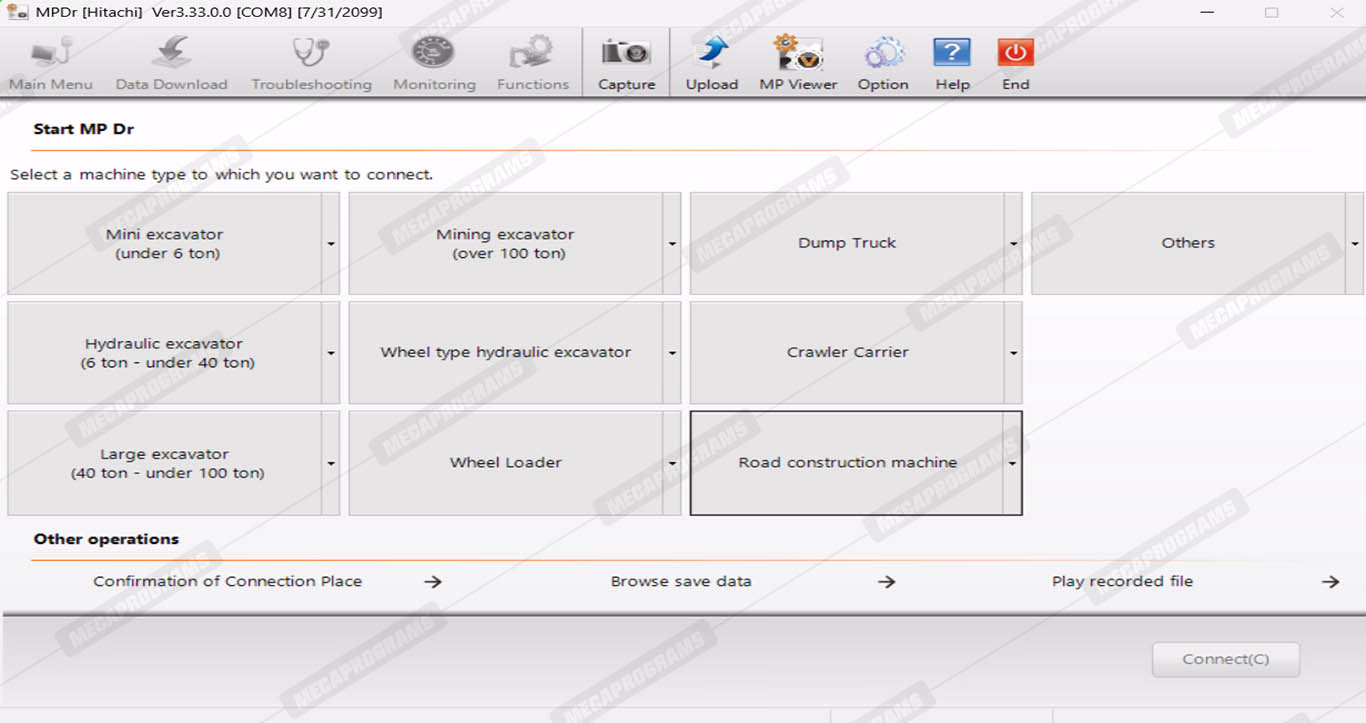Launch MP Viewer from toolbar
Image resolution: width=1366 pixels, height=723 pixels.
pos(798,54)
